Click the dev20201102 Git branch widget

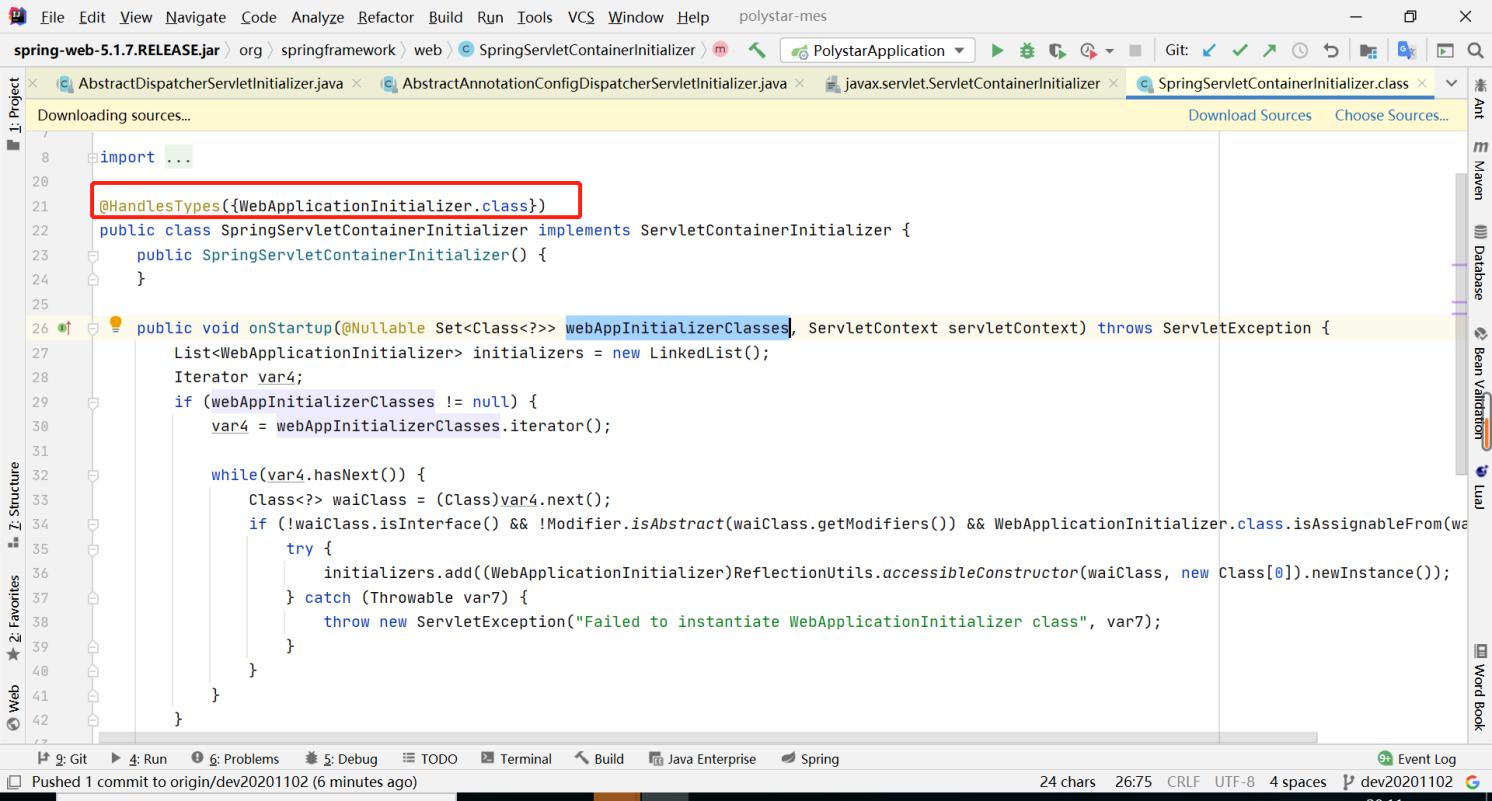(x=1398, y=782)
